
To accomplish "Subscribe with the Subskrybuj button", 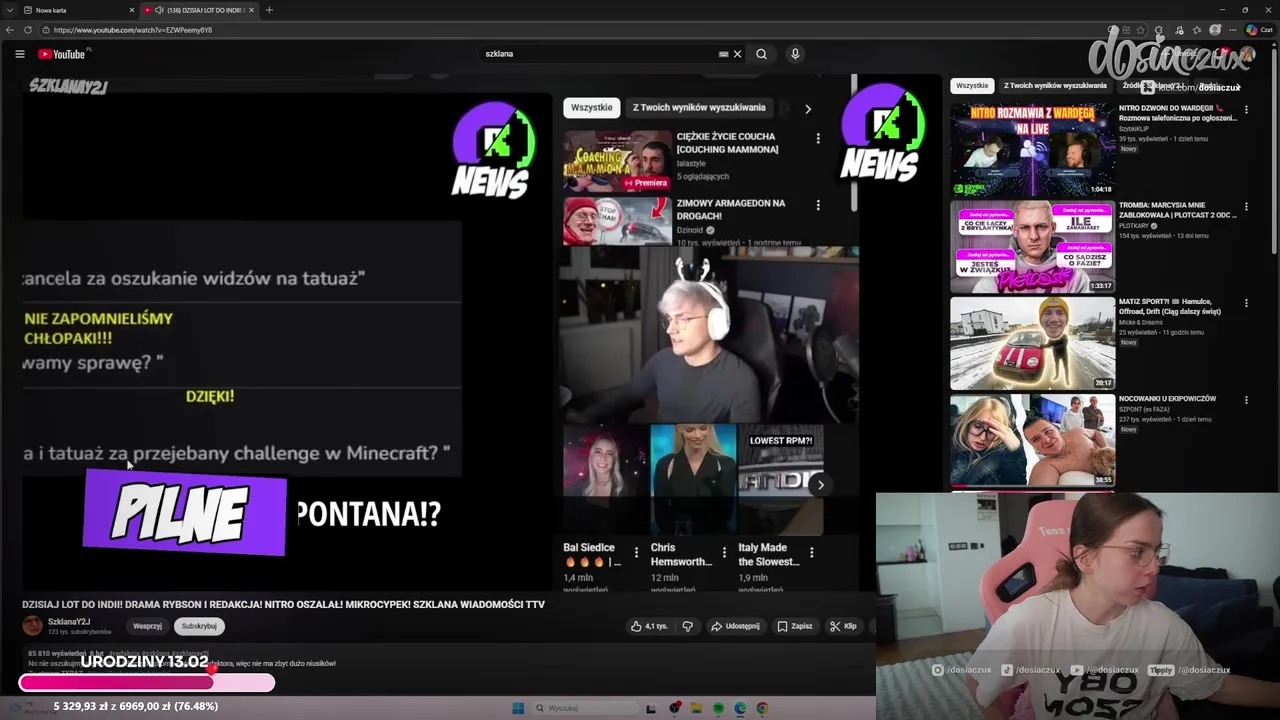I will coord(199,626).
